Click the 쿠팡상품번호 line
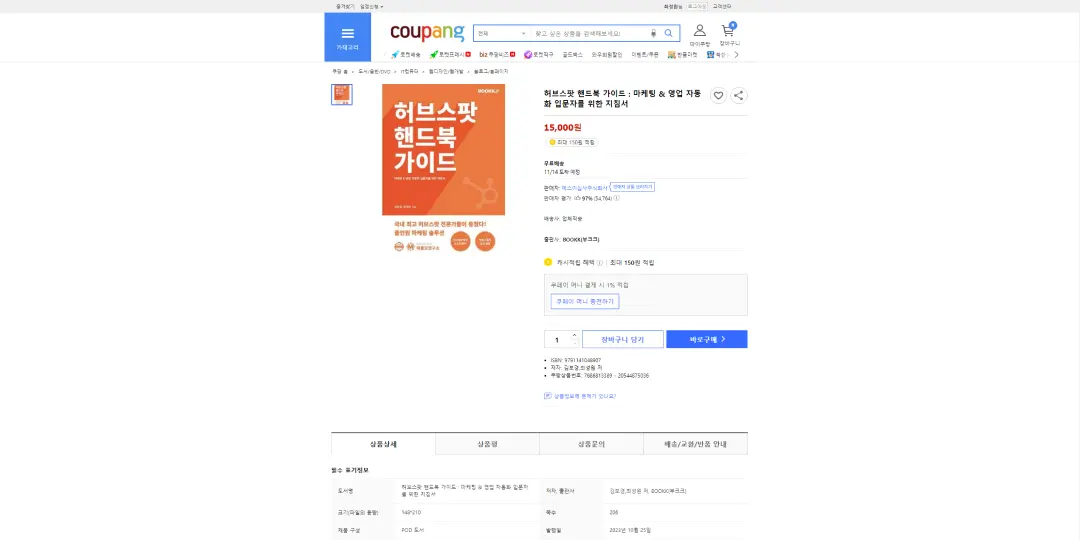This screenshot has width=1080, height=540. [x=599, y=376]
